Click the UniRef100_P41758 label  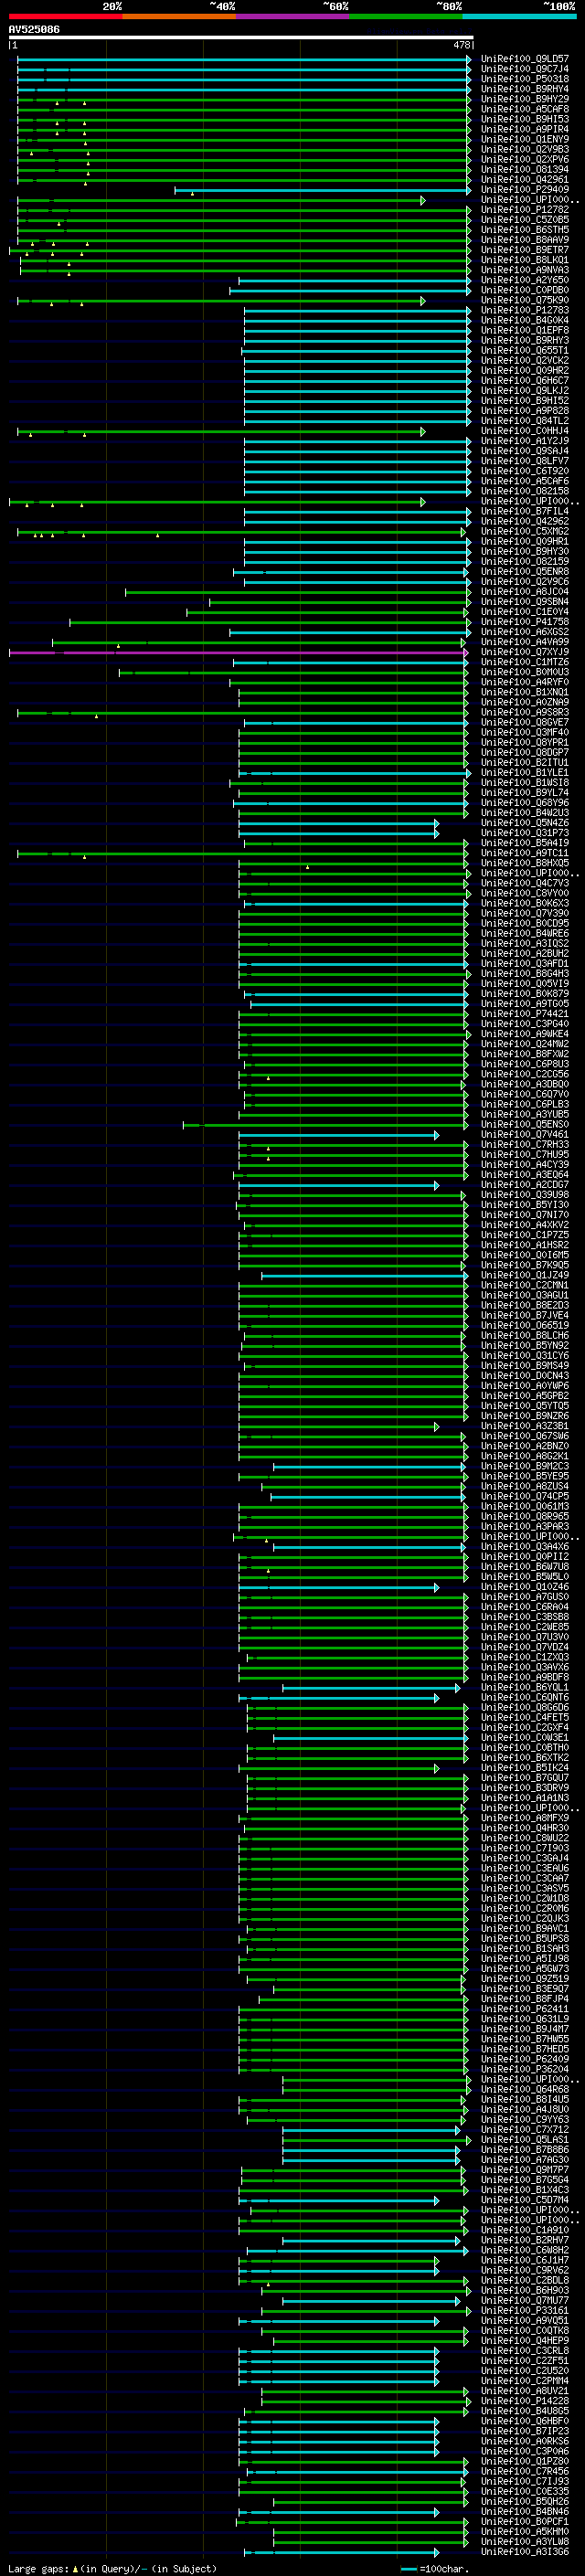(x=524, y=622)
